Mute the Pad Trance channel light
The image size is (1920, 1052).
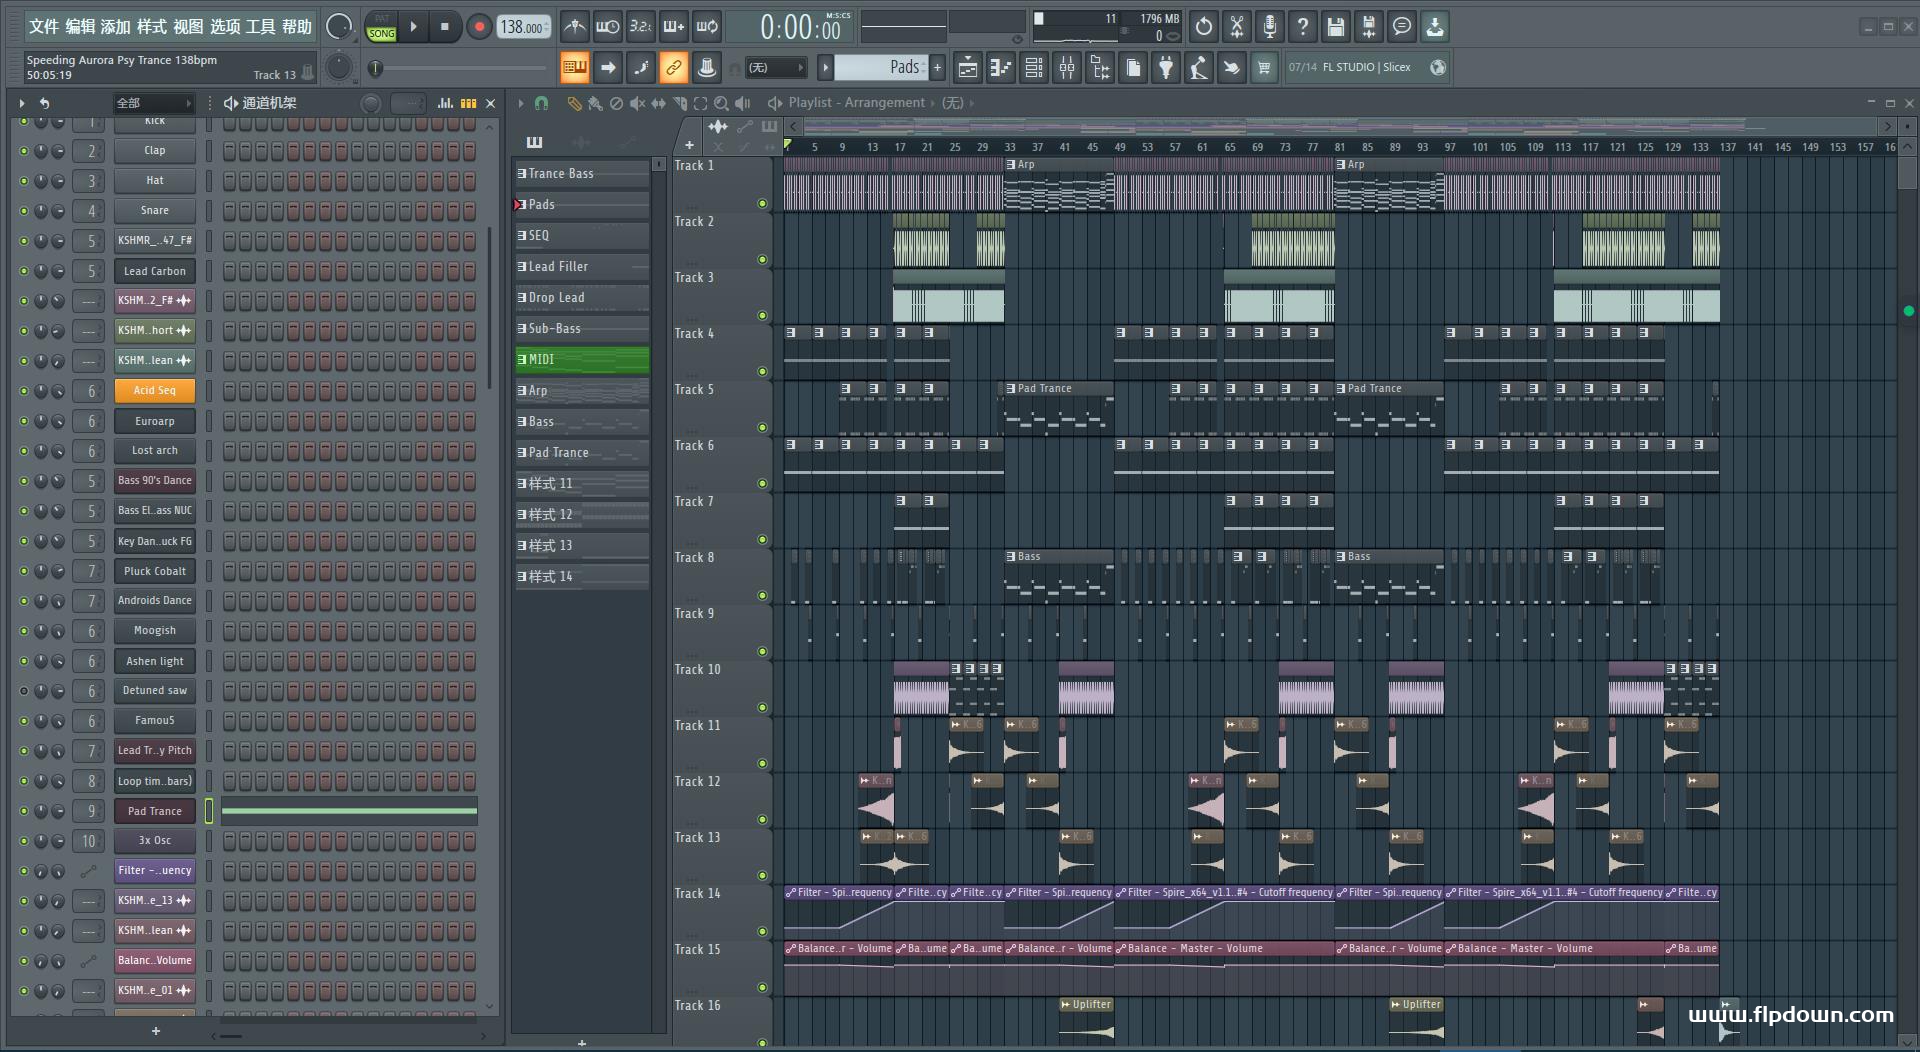coord(24,811)
